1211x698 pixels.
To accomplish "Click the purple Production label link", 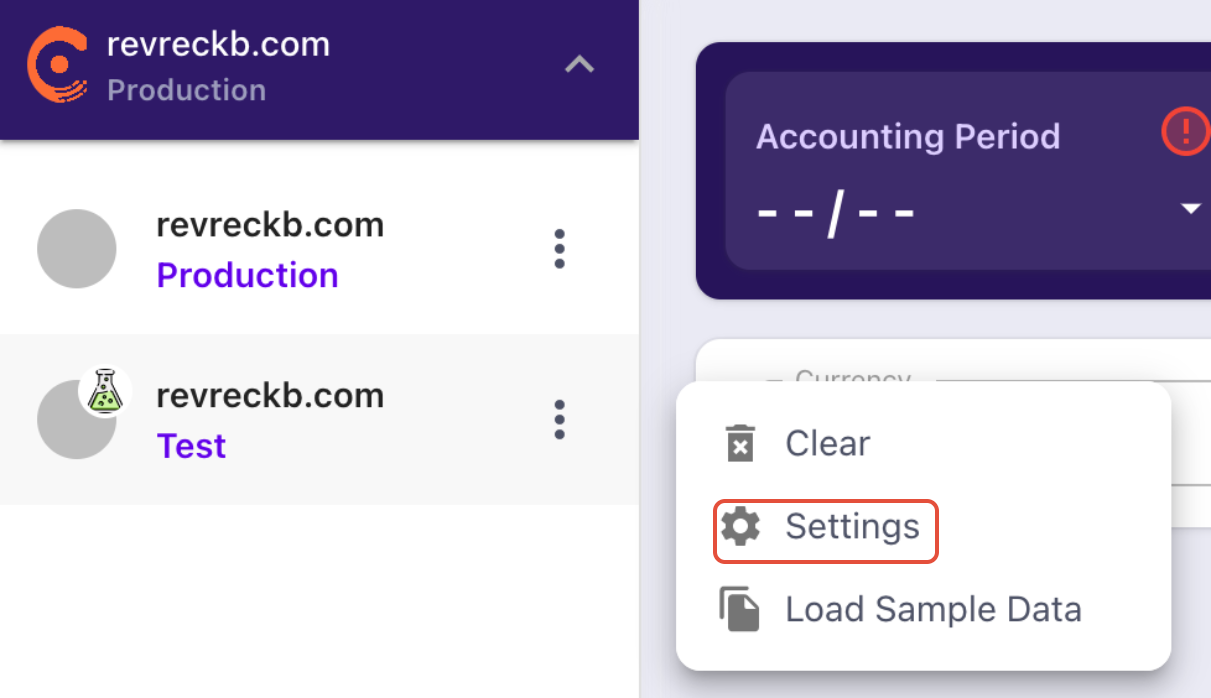I will click(x=247, y=275).
